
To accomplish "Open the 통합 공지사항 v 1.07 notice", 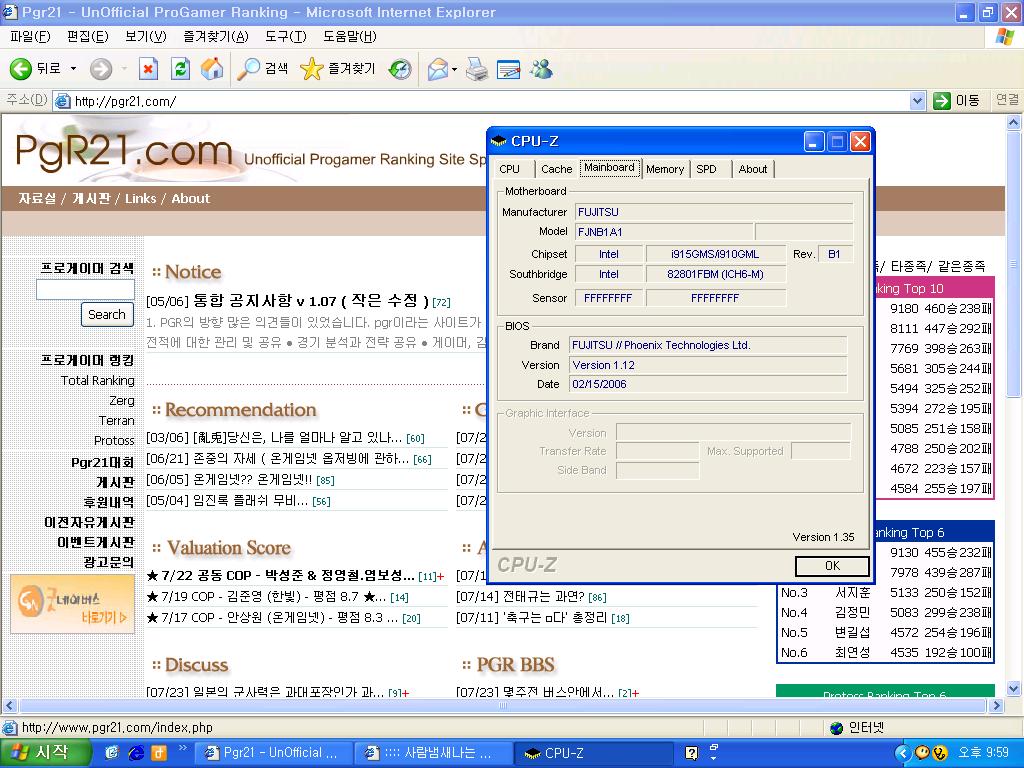I will (x=311, y=301).
